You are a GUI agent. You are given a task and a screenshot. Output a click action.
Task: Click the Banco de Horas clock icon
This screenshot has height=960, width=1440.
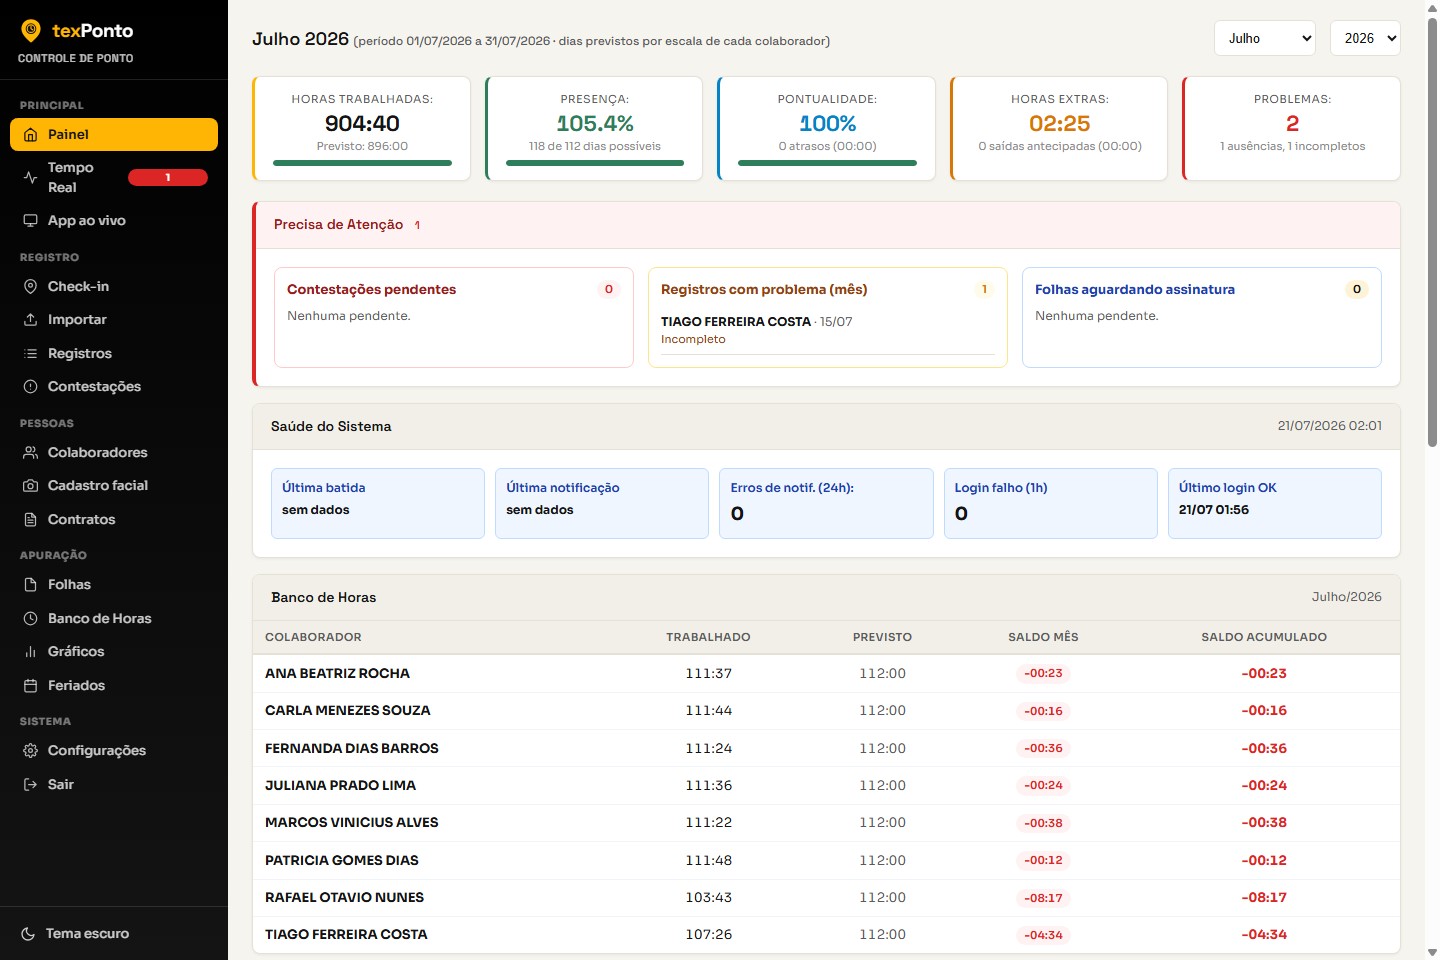[x=30, y=619]
